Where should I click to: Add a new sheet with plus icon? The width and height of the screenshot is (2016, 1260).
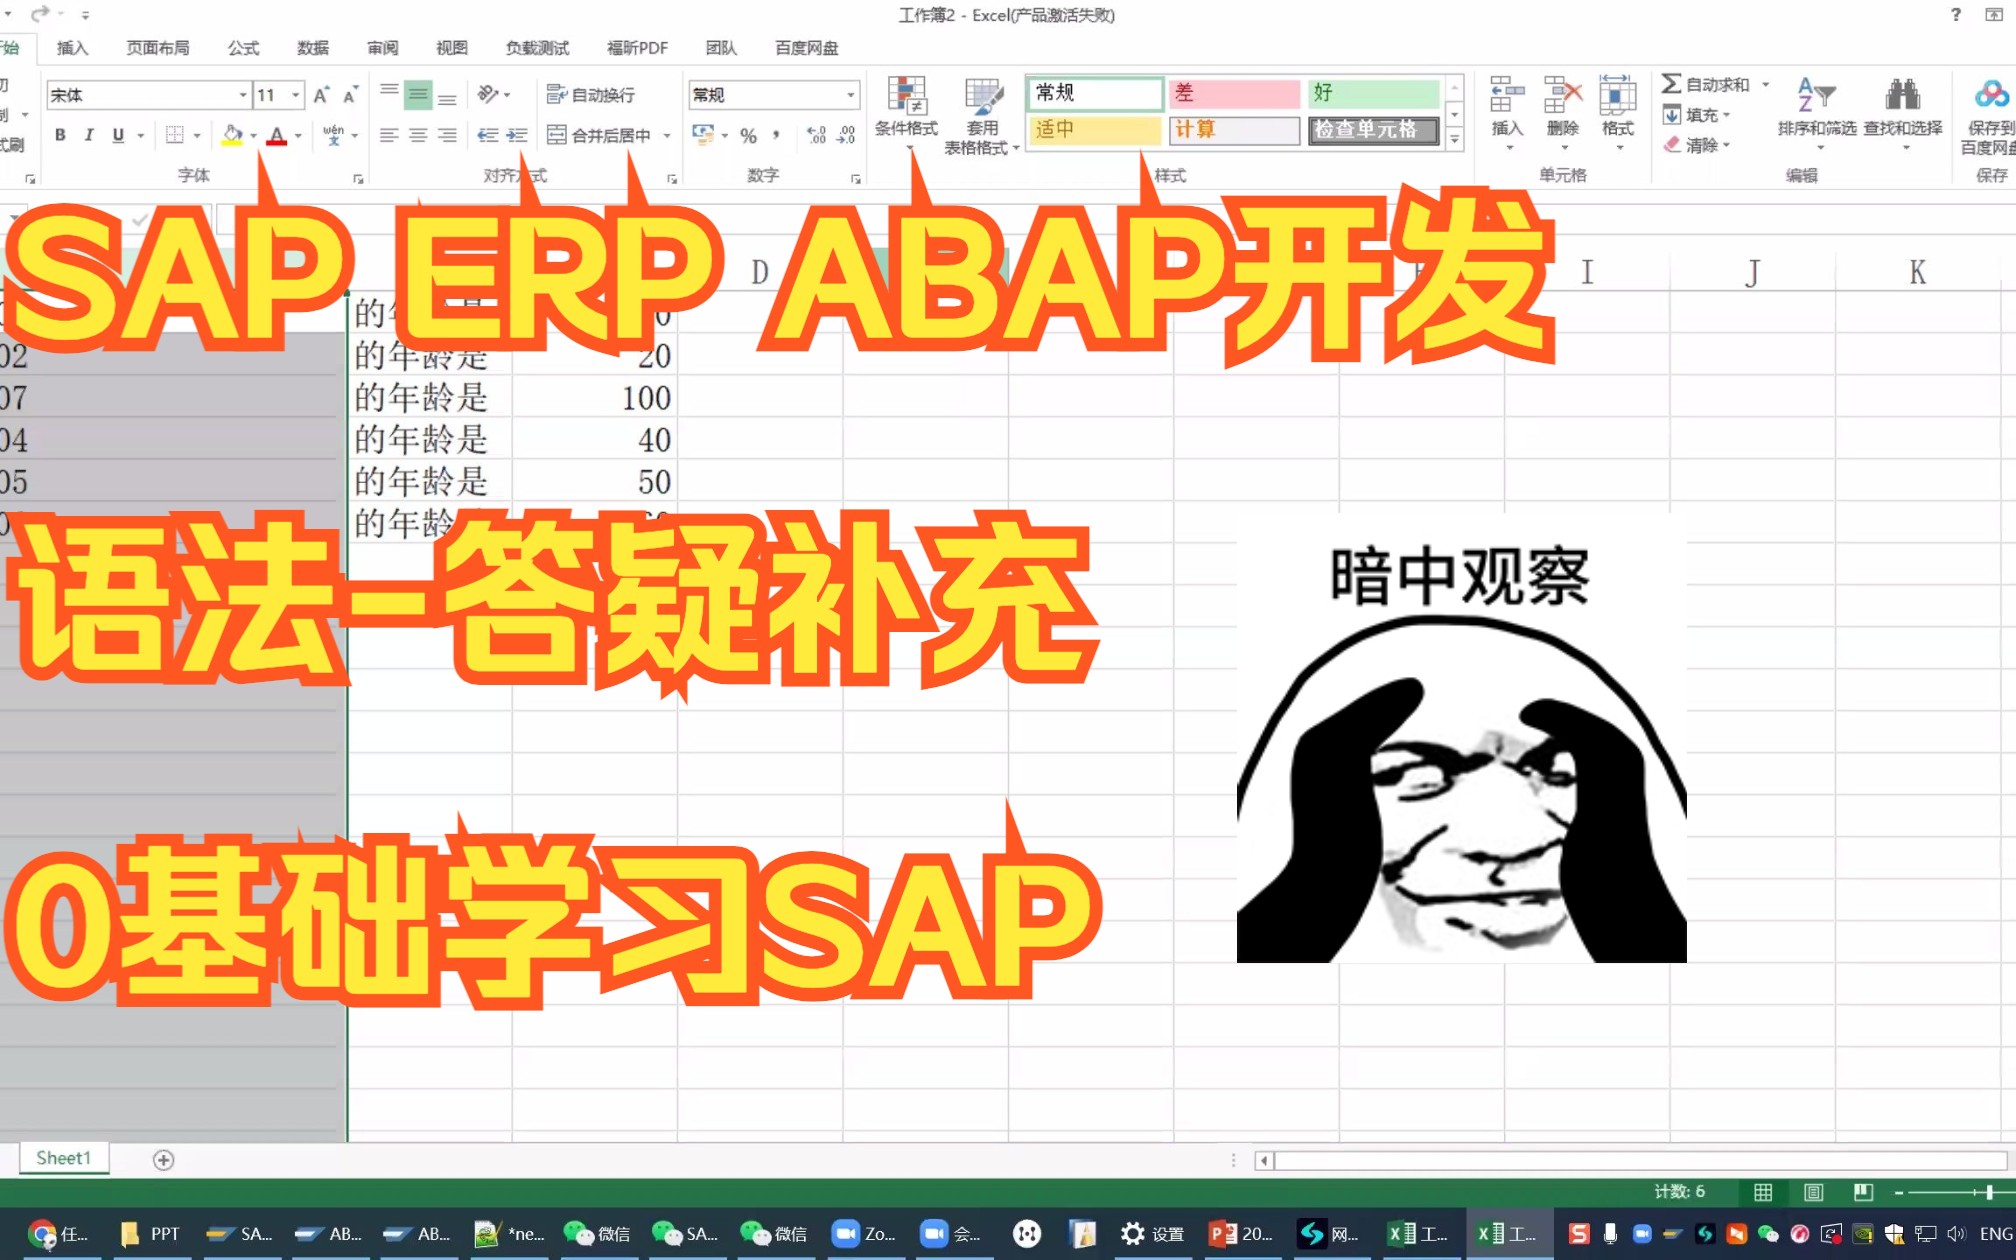coord(164,1160)
